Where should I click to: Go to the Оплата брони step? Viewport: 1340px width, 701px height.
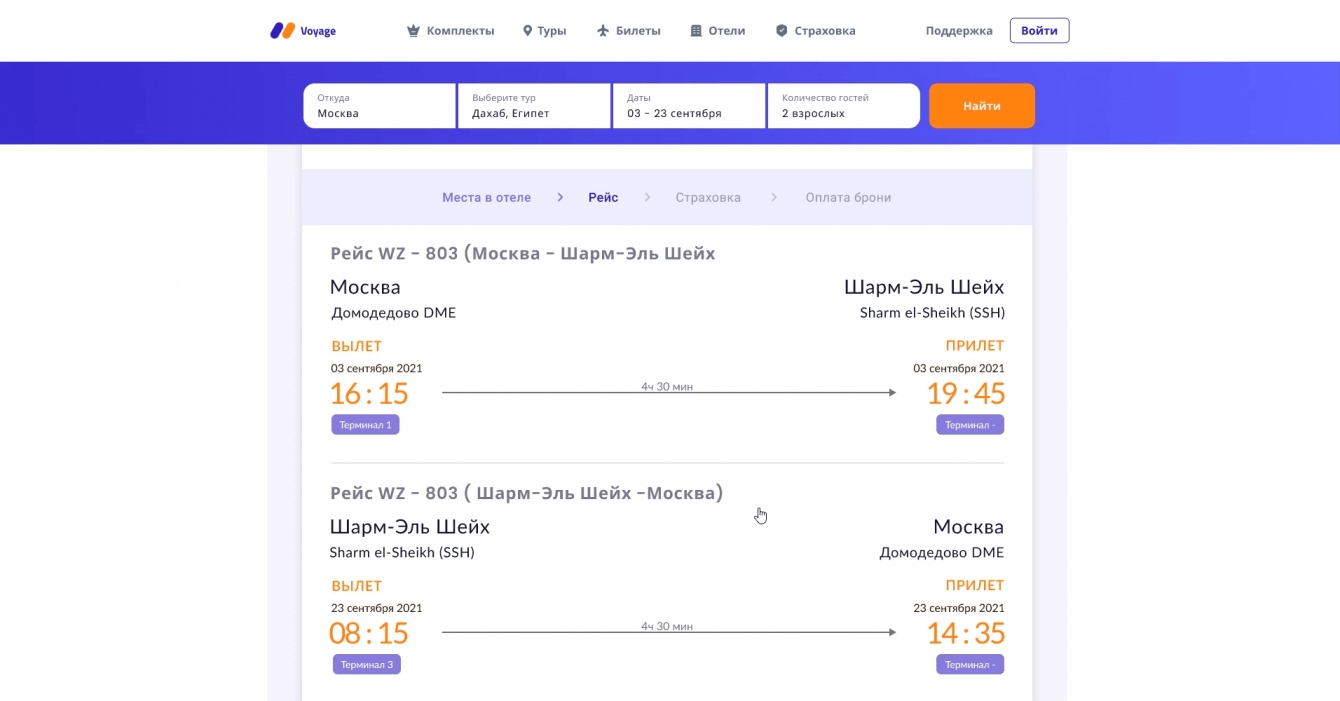pos(848,198)
